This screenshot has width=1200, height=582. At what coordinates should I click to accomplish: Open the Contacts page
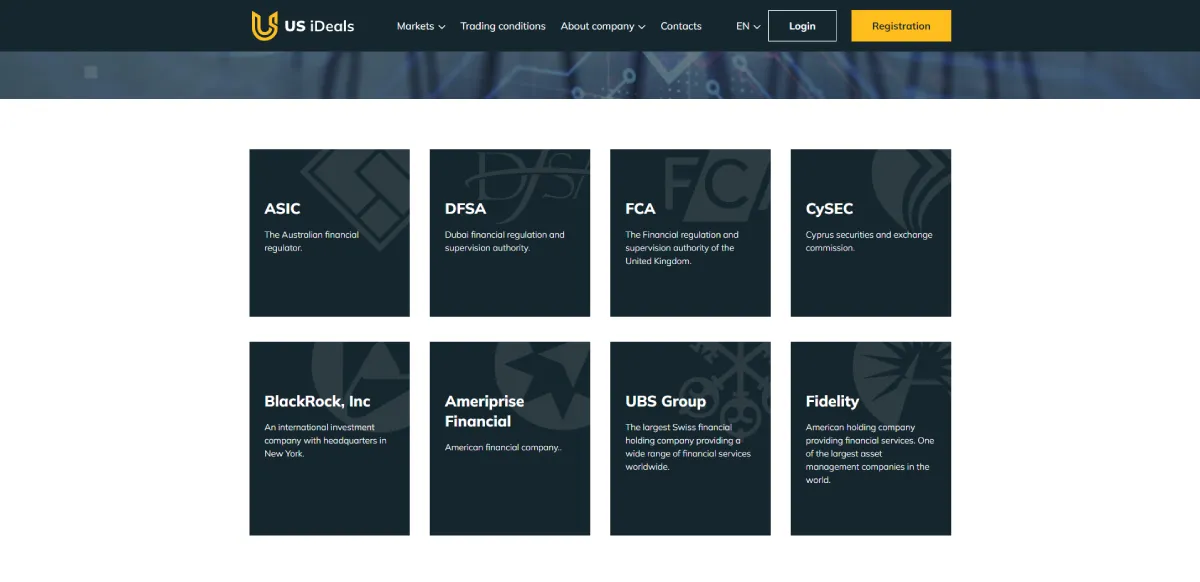(x=681, y=26)
